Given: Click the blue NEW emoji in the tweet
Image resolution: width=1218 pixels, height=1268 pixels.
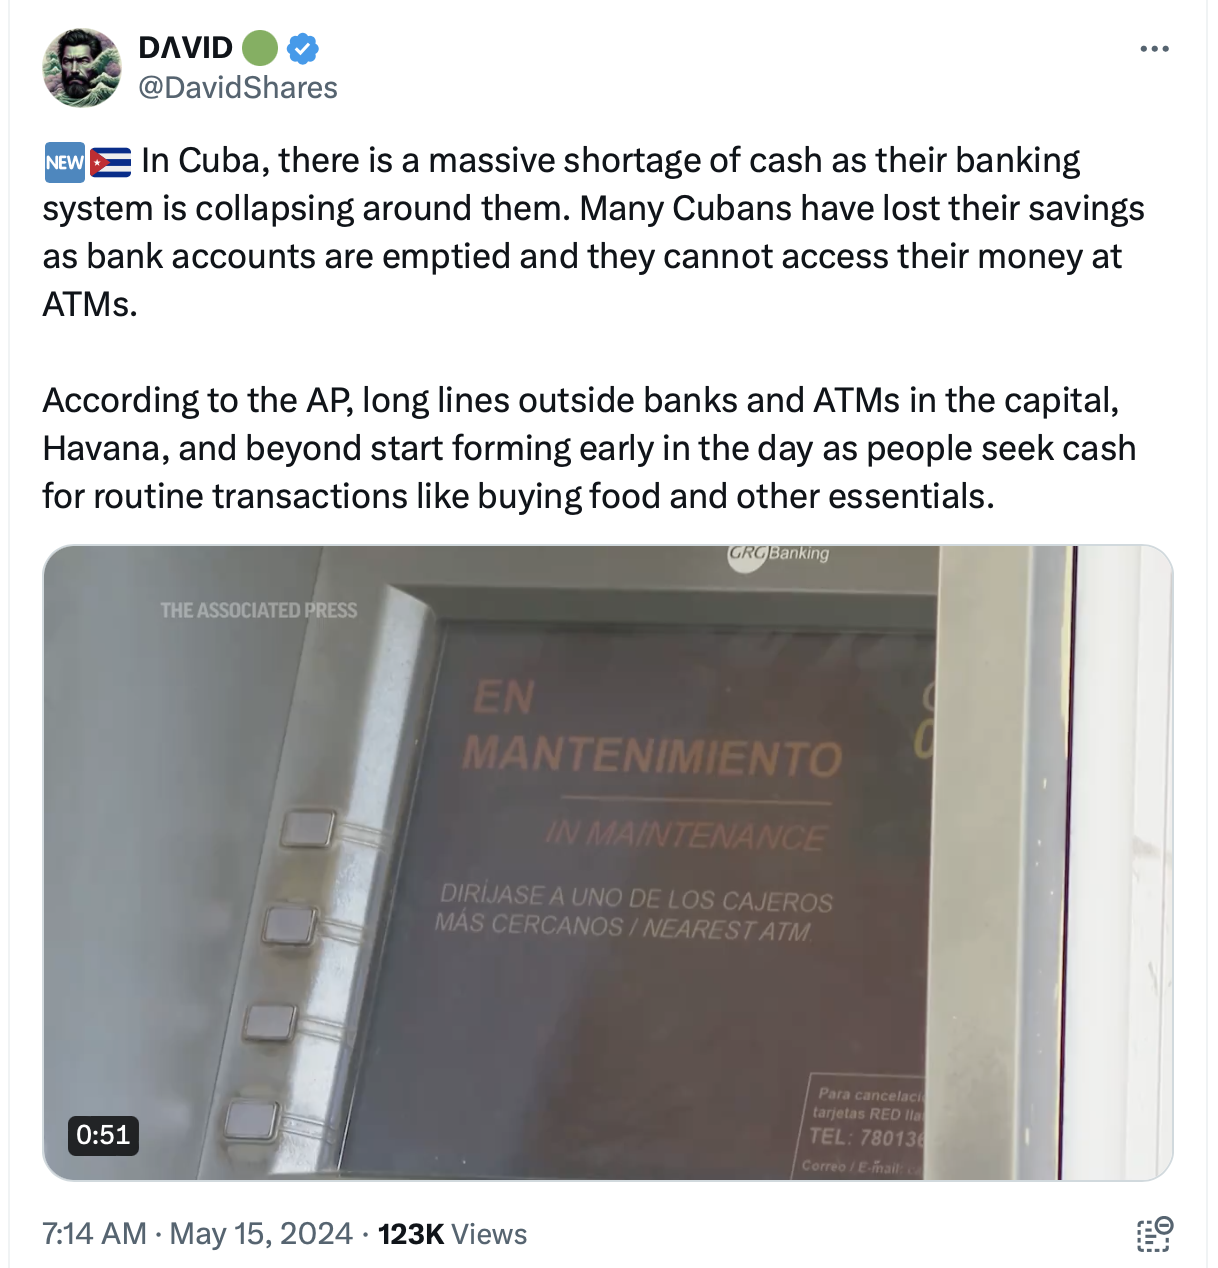Looking at the screenshot, I should [x=64, y=162].
